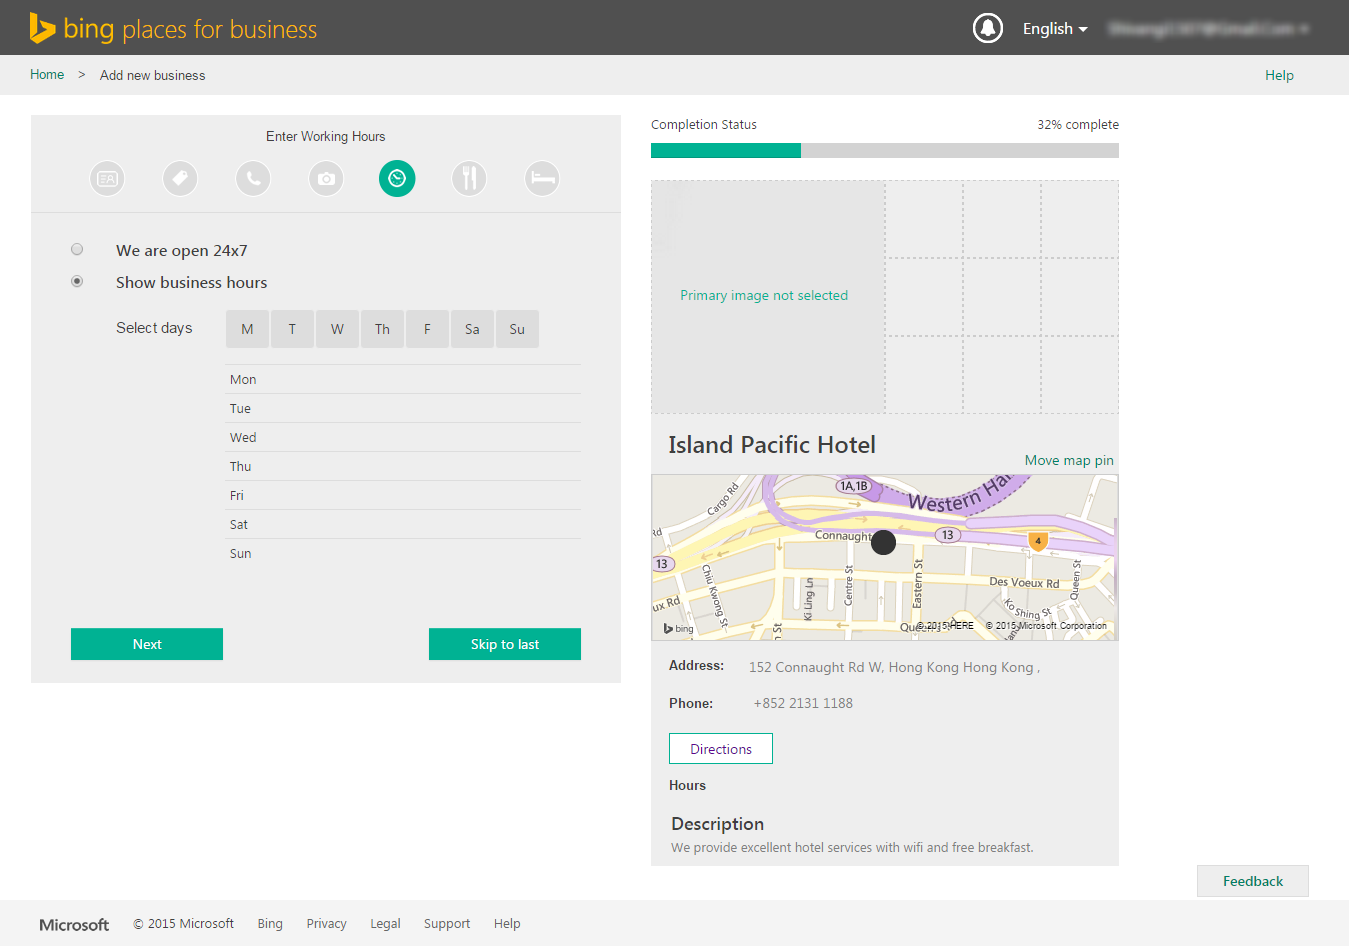Open the Help footer link
This screenshot has height=946, width=1349.
click(507, 924)
